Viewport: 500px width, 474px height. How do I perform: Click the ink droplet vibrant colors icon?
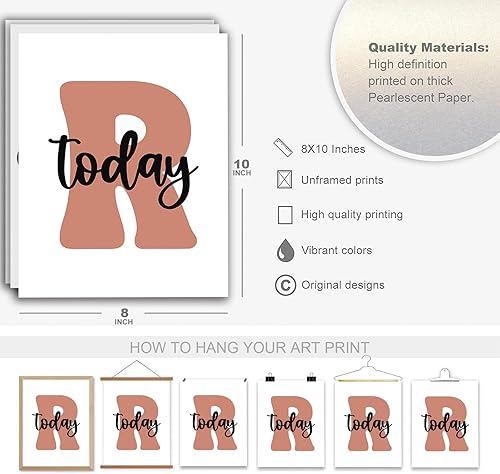tap(286, 250)
